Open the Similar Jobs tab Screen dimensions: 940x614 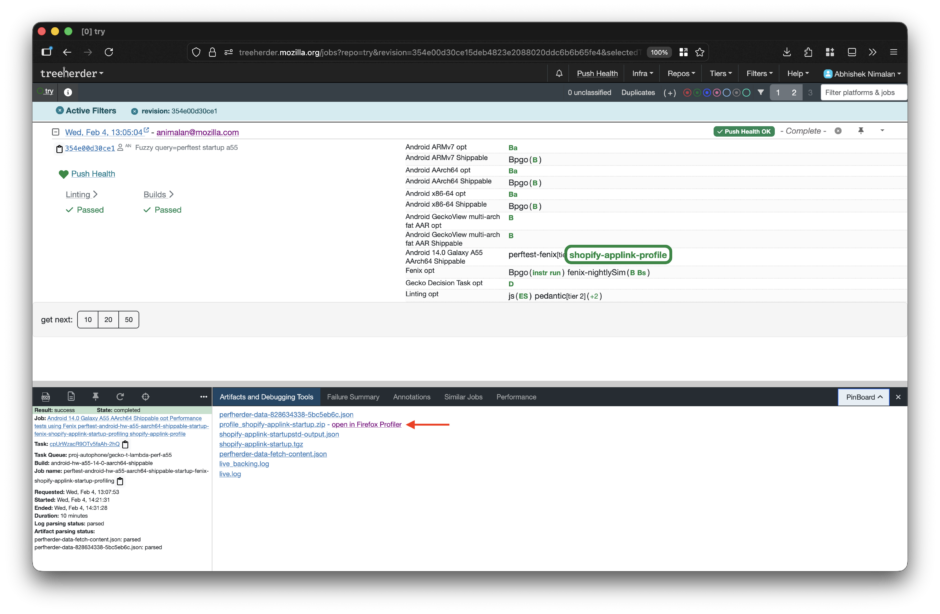[x=462, y=397]
